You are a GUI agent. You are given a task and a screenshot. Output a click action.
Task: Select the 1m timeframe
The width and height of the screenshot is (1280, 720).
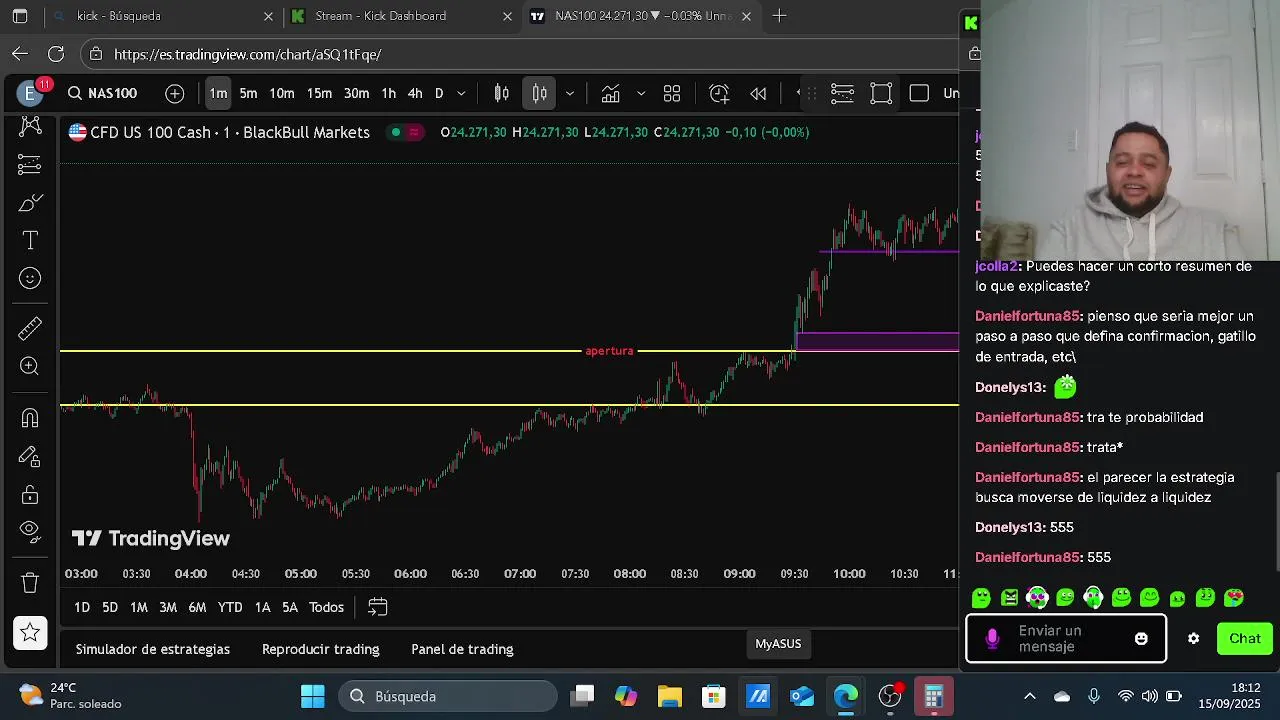(x=218, y=93)
